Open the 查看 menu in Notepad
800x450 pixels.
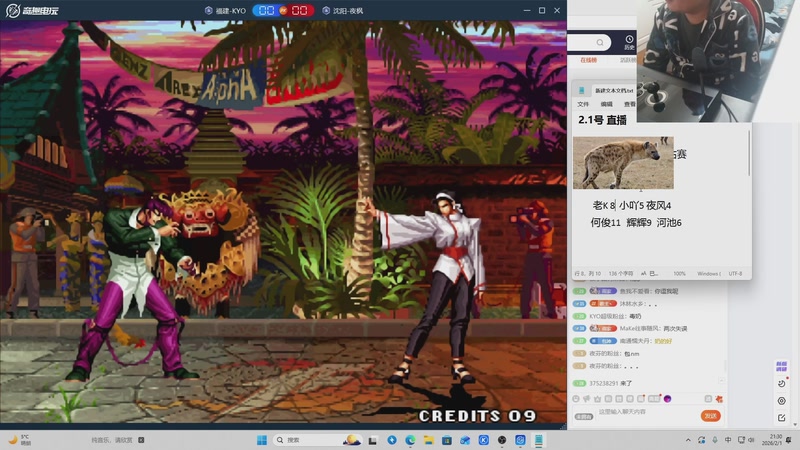pos(630,104)
